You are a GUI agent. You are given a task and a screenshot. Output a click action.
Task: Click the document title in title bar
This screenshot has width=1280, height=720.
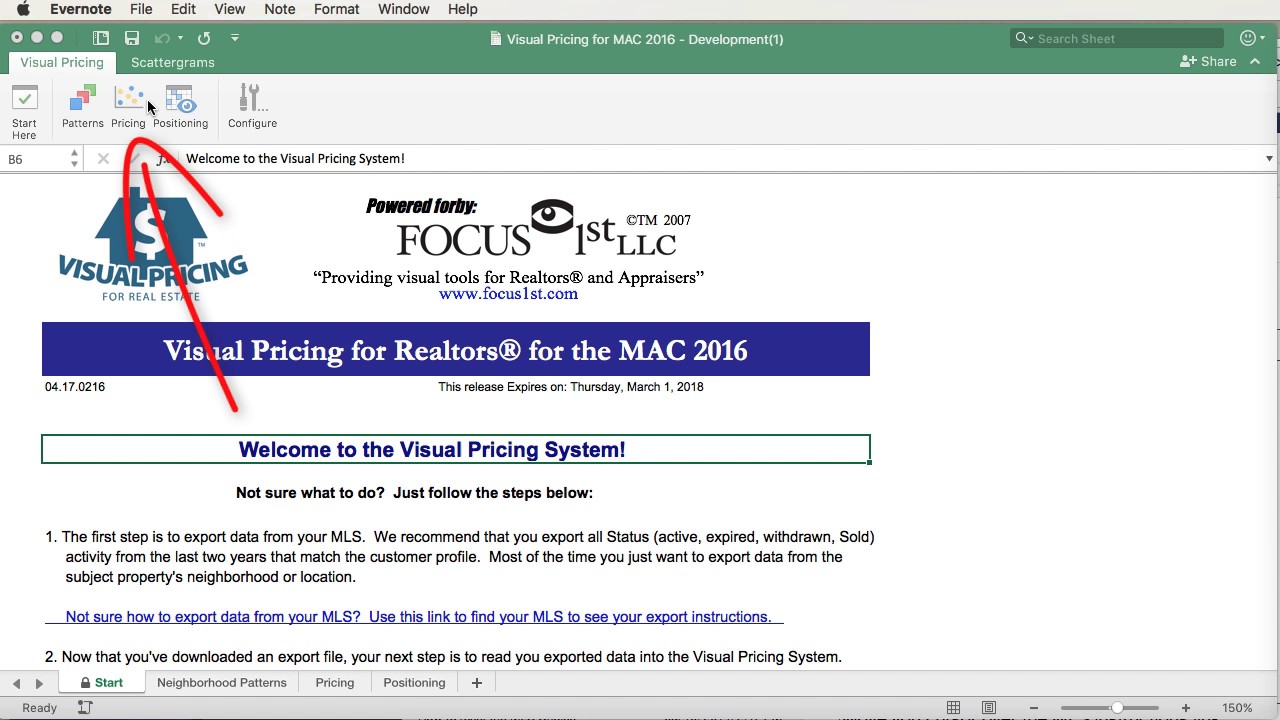[x=645, y=39]
